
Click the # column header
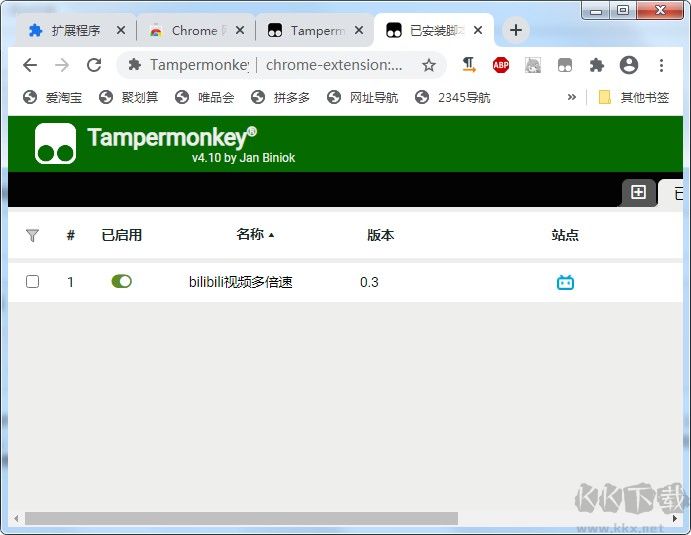(x=71, y=235)
